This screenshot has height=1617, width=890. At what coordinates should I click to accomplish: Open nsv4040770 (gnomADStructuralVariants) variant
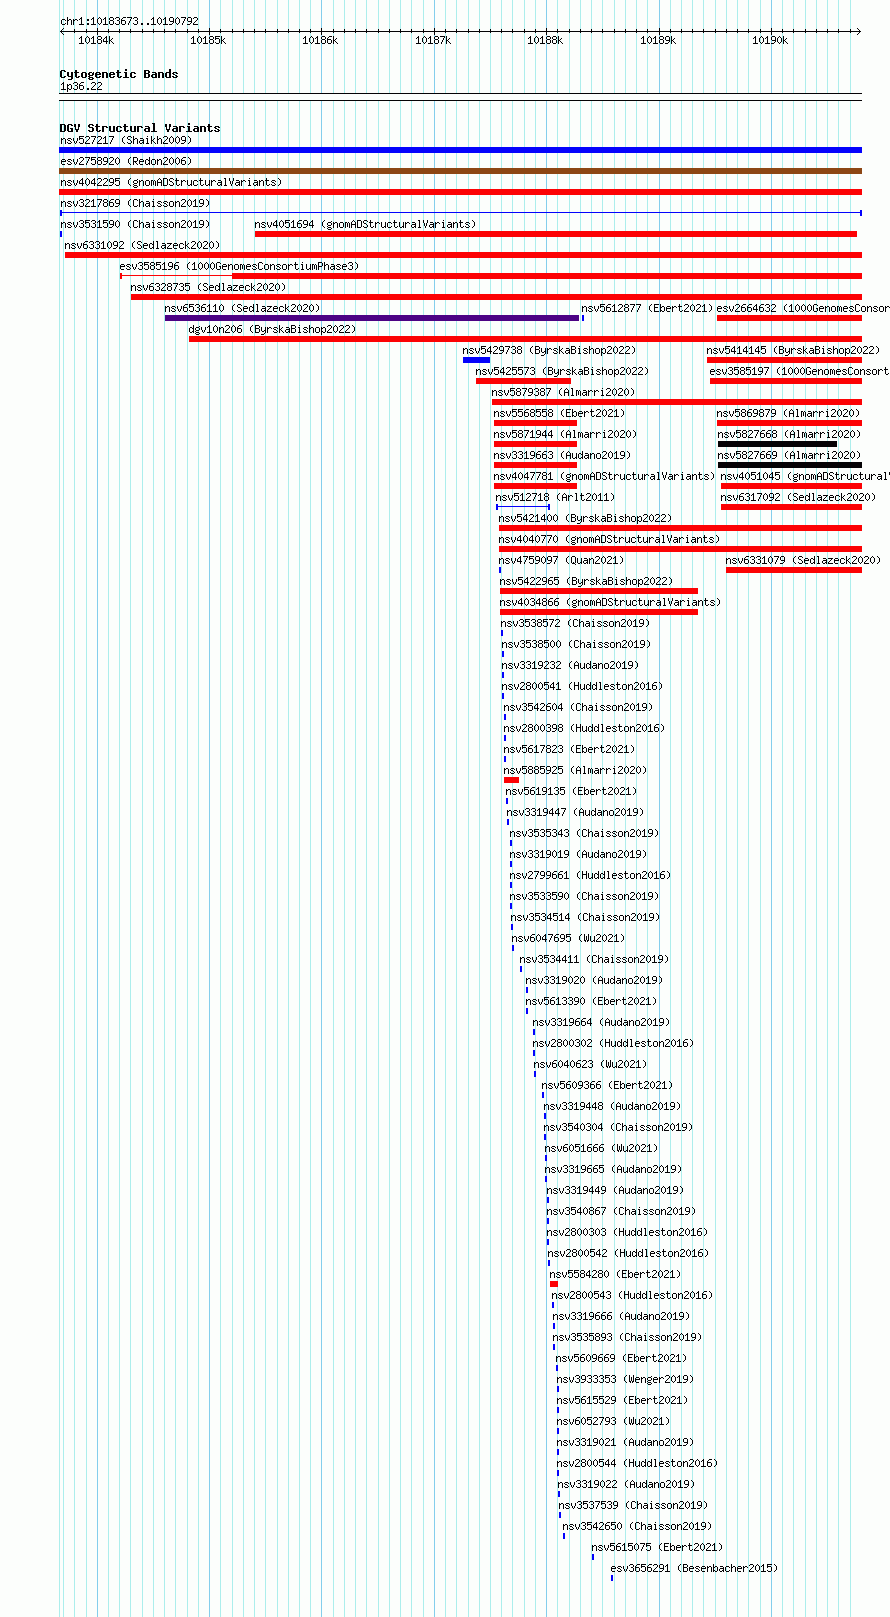tap(609, 539)
